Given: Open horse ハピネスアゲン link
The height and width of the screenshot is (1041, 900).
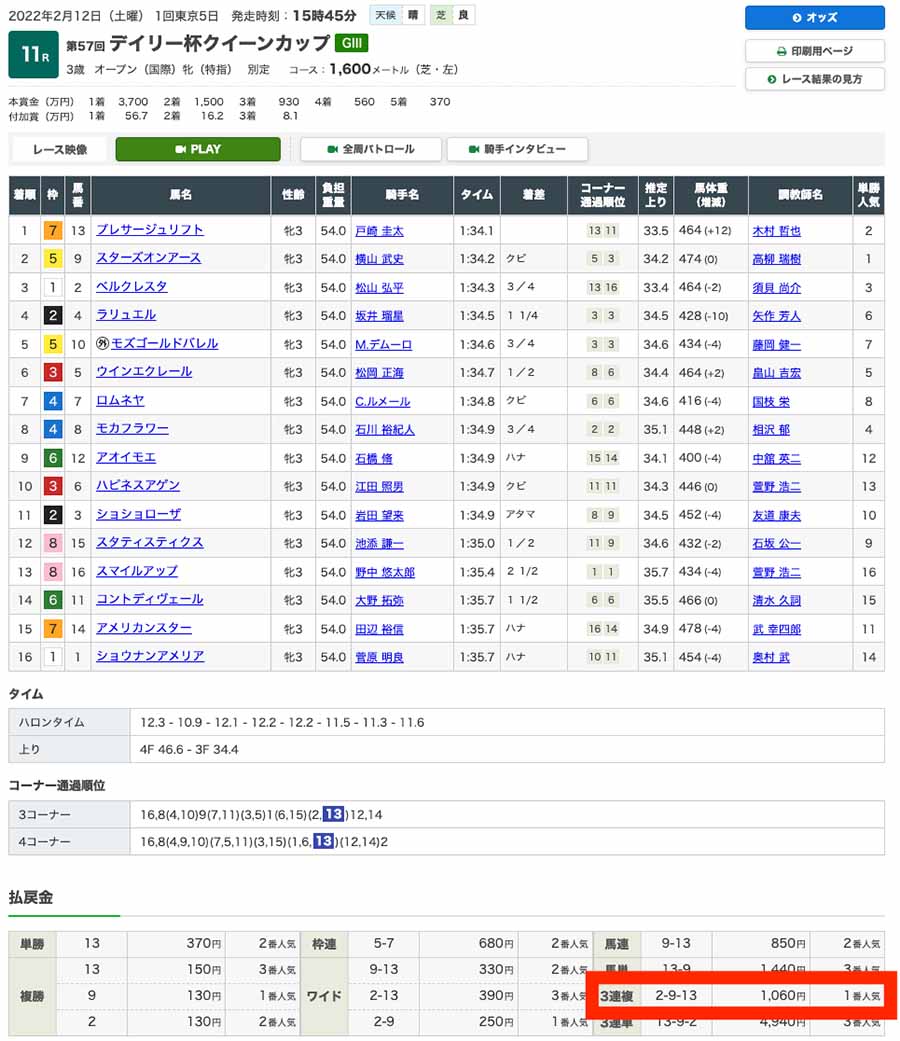Looking at the screenshot, I should click(x=138, y=485).
